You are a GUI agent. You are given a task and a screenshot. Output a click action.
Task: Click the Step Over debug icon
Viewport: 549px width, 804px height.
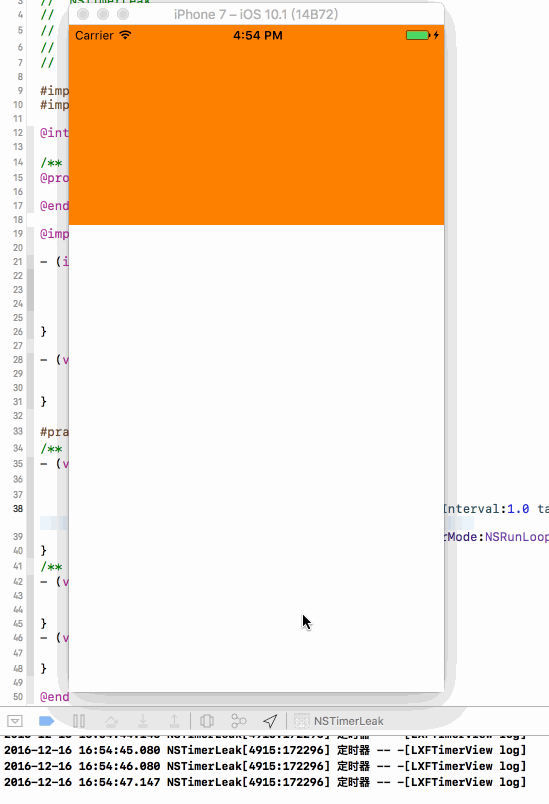tap(111, 721)
